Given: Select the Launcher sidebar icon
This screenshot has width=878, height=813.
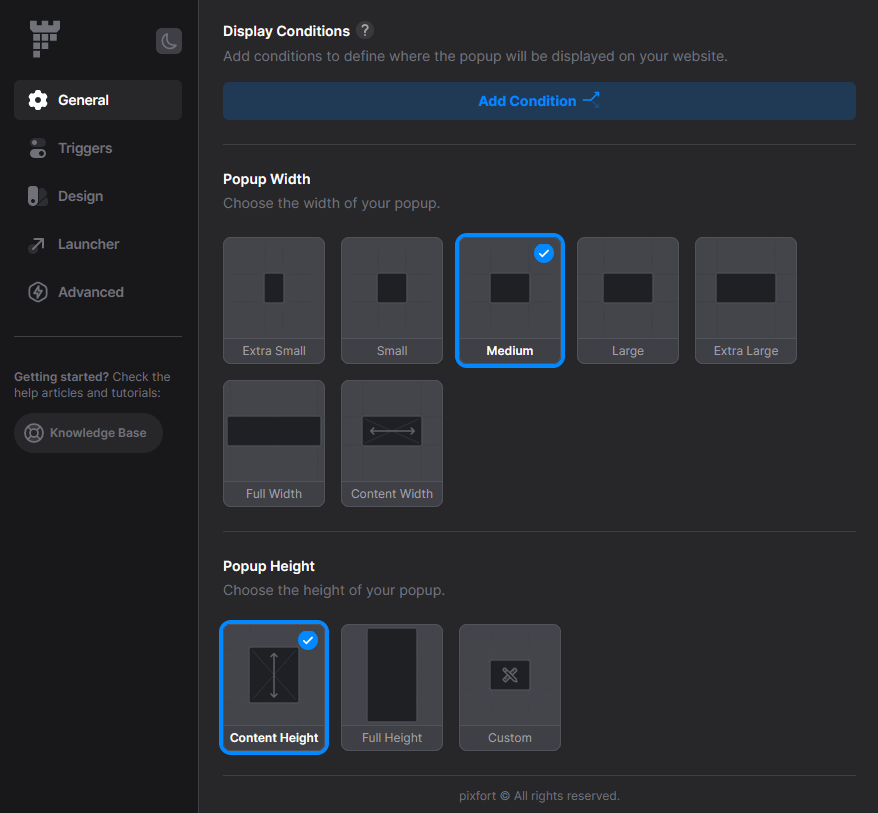Looking at the screenshot, I should [x=37, y=244].
